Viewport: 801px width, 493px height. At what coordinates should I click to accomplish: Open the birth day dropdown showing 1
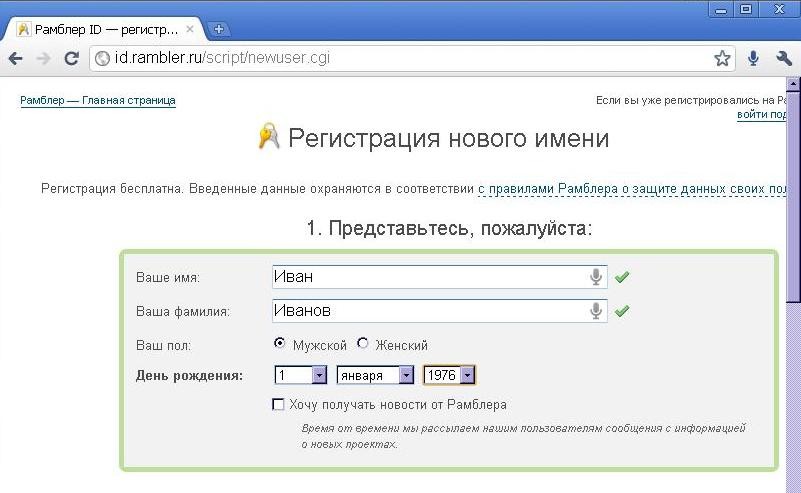(300, 375)
